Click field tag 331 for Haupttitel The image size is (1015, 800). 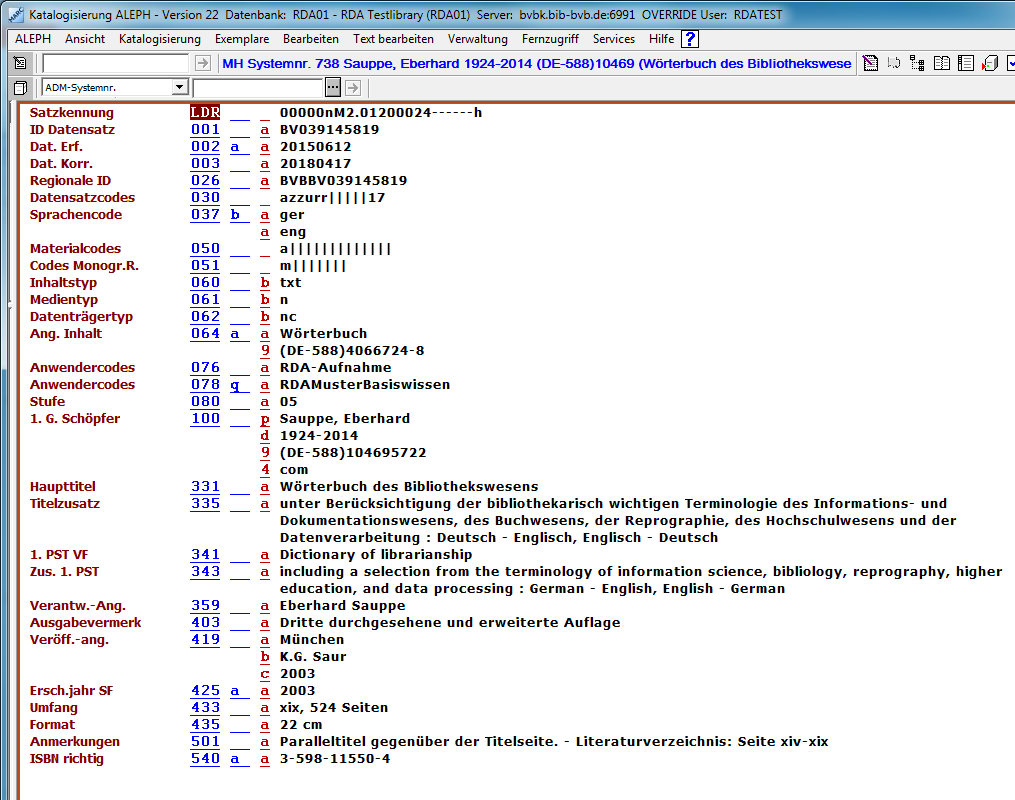205,486
